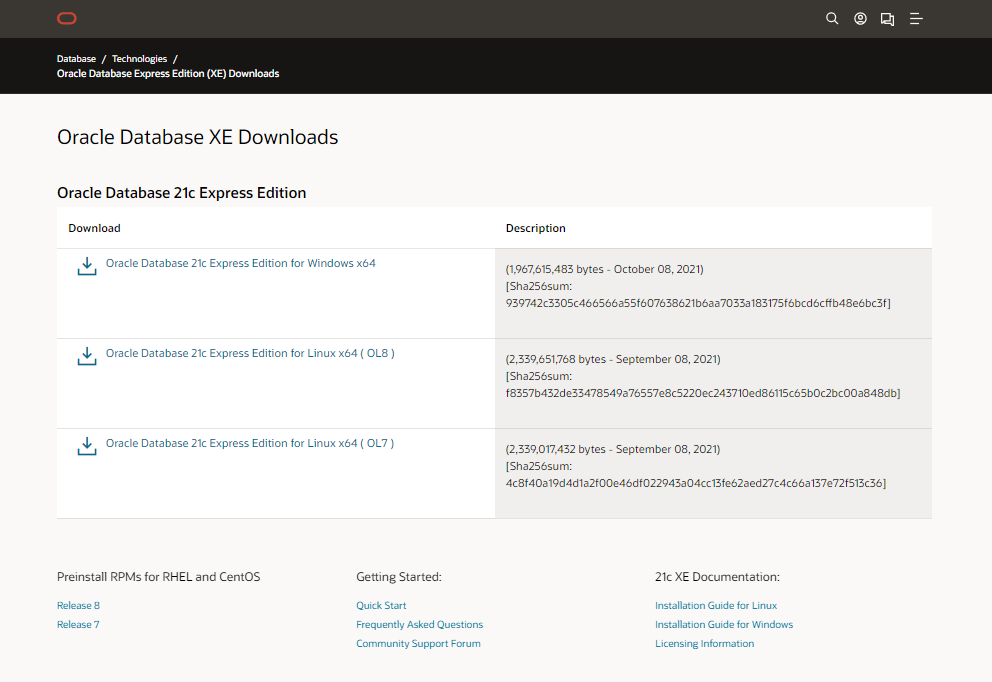Viewport: 992px width, 682px height.
Task: Open Licensing Information link
Action: pyautogui.click(x=704, y=643)
